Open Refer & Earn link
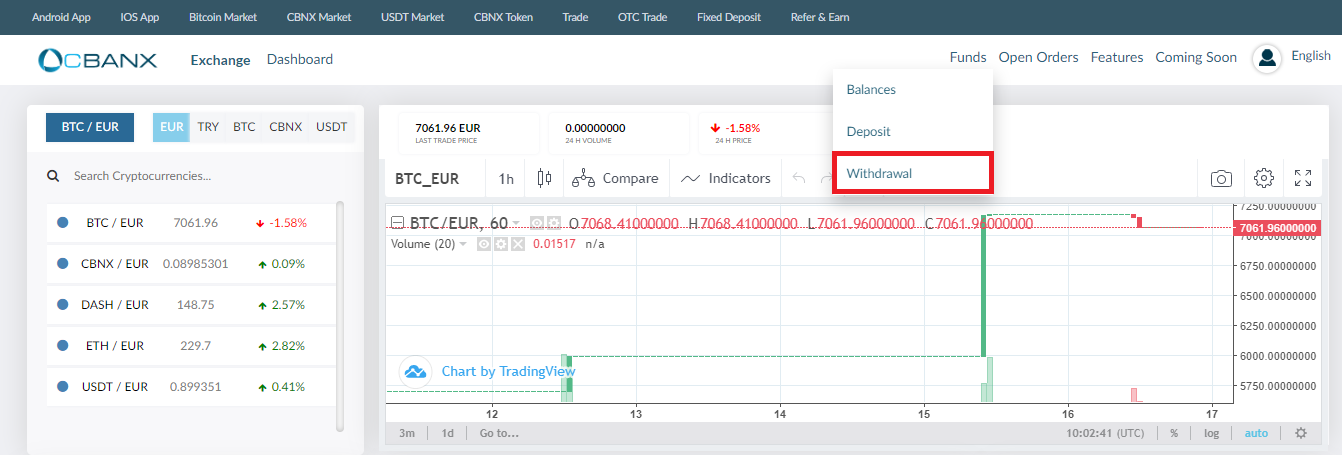 (820, 17)
